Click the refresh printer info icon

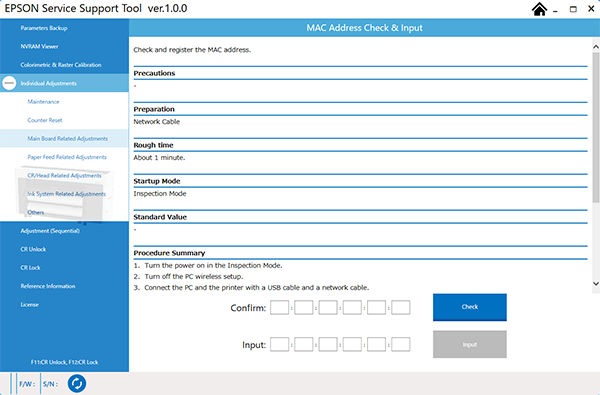click(77, 384)
